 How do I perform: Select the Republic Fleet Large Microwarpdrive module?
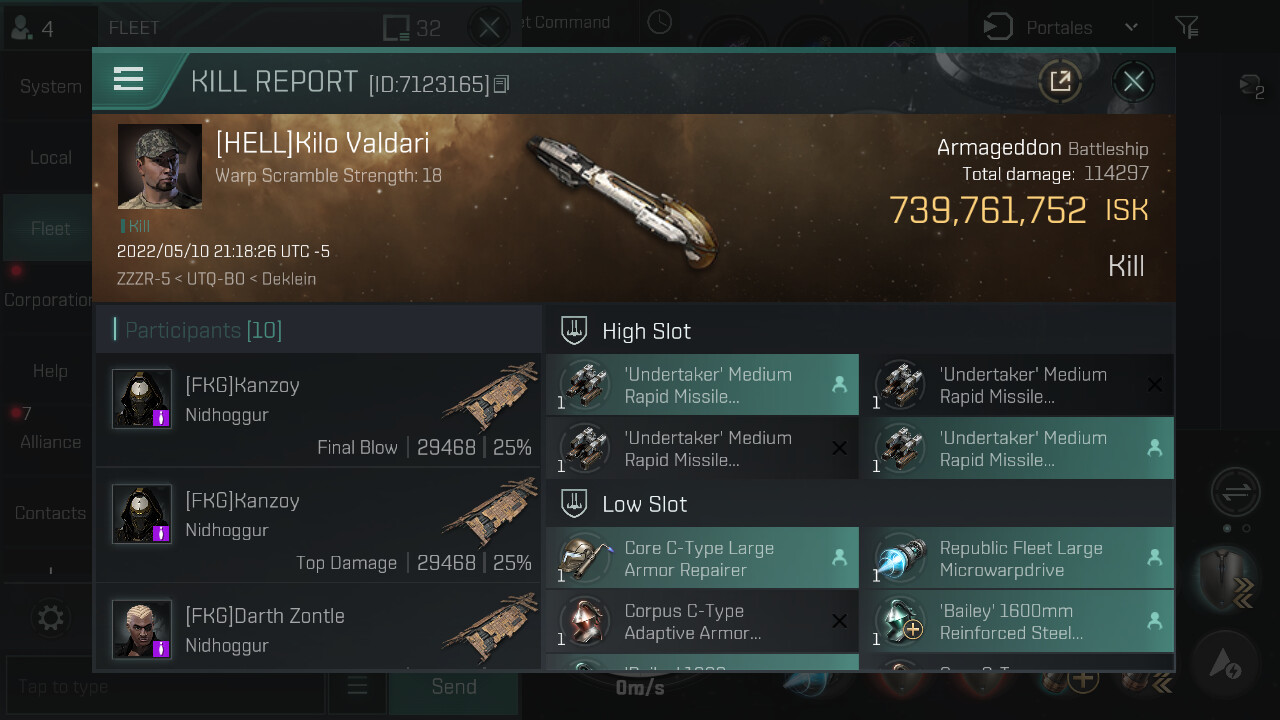(1017, 558)
